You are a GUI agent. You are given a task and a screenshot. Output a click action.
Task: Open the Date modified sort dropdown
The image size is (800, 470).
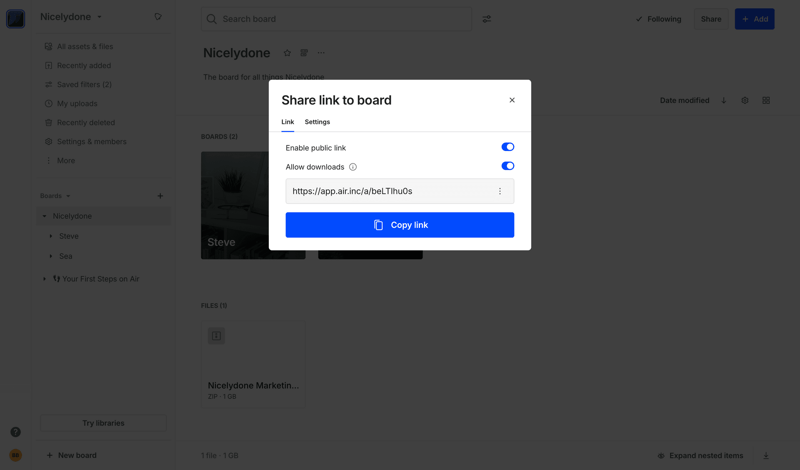click(x=684, y=101)
